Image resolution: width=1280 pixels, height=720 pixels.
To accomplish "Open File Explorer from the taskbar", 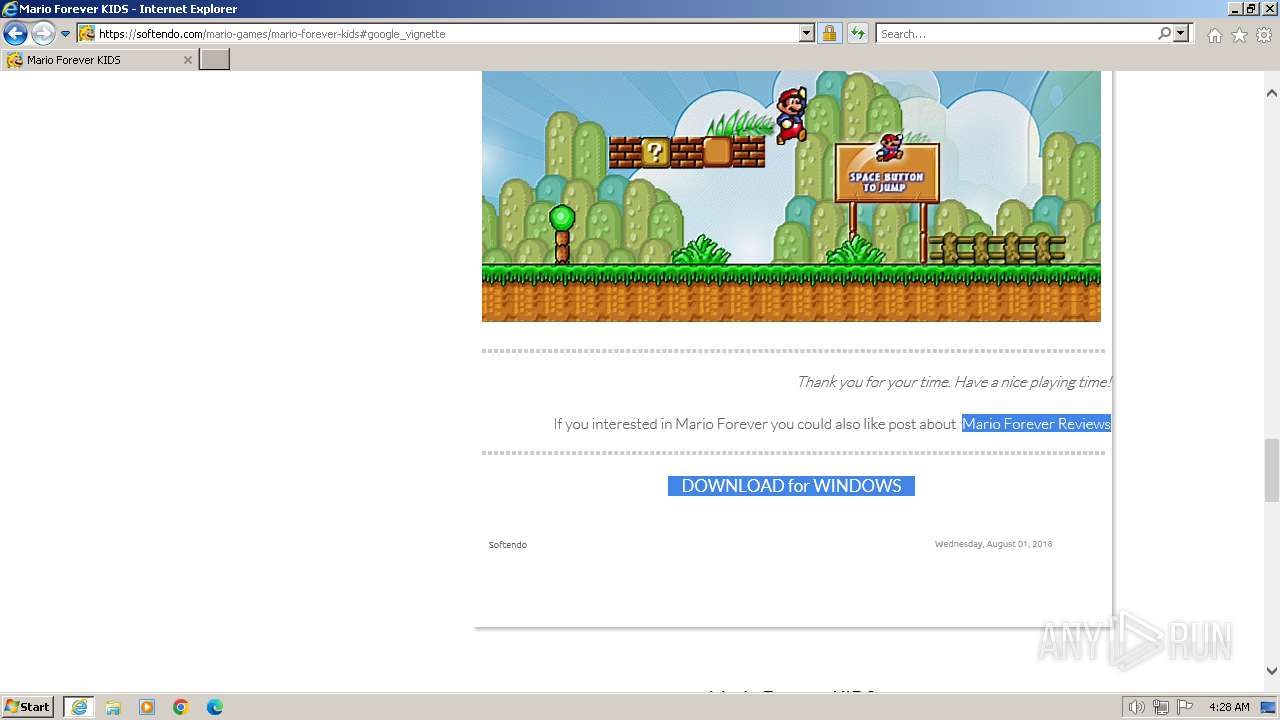I will [x=113, y=707].
